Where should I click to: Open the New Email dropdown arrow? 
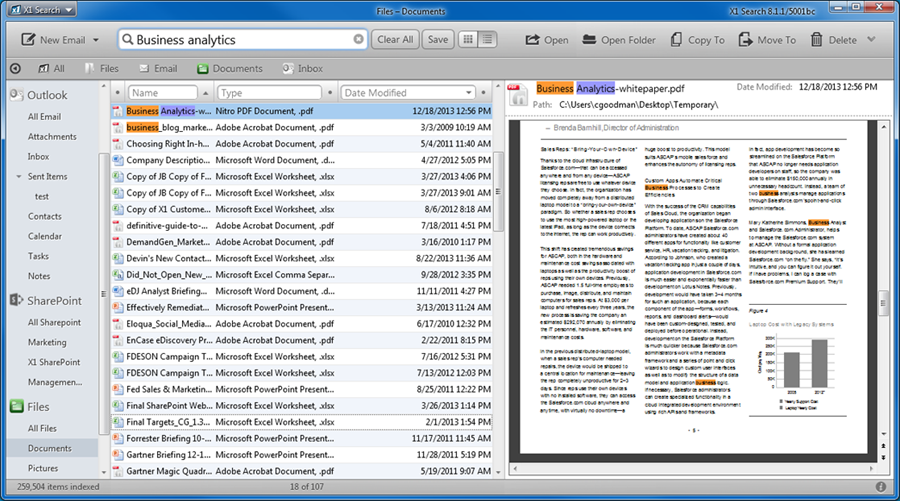(96, 40)
